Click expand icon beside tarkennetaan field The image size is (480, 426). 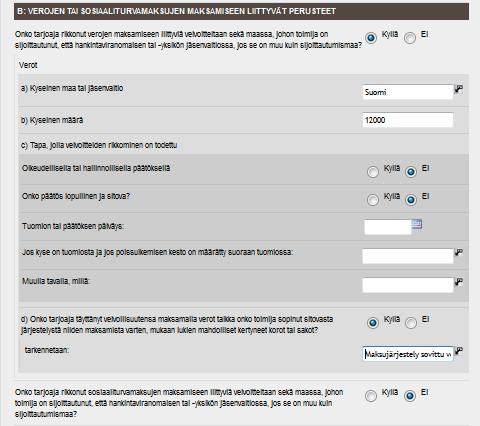(x=459, y=351)
